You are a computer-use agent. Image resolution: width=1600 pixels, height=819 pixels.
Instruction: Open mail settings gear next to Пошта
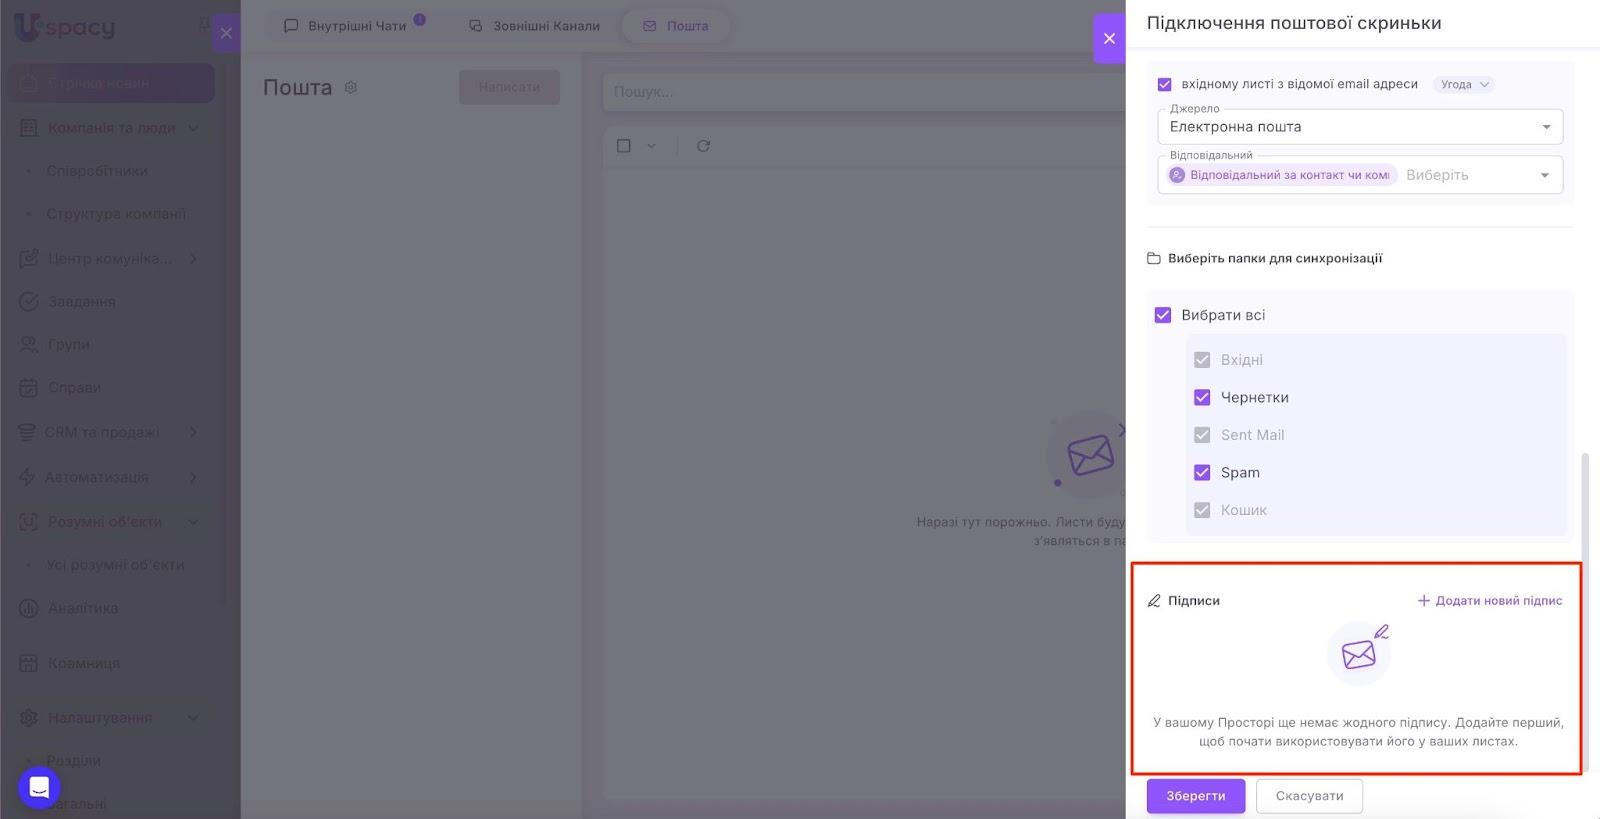click(351, 87)
